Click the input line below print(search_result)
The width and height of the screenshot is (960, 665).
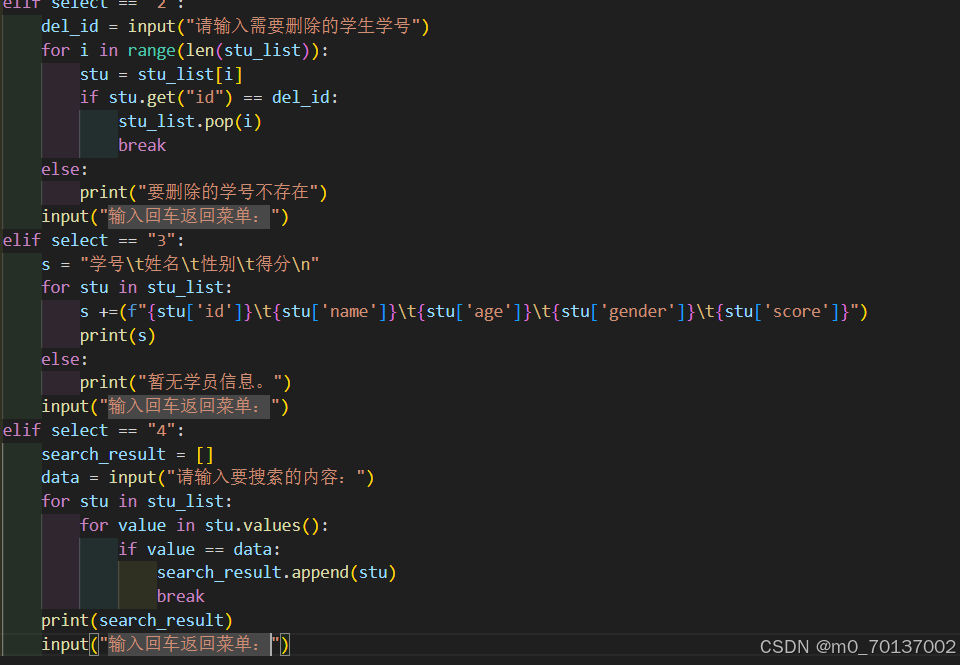[x=165, y=644]
